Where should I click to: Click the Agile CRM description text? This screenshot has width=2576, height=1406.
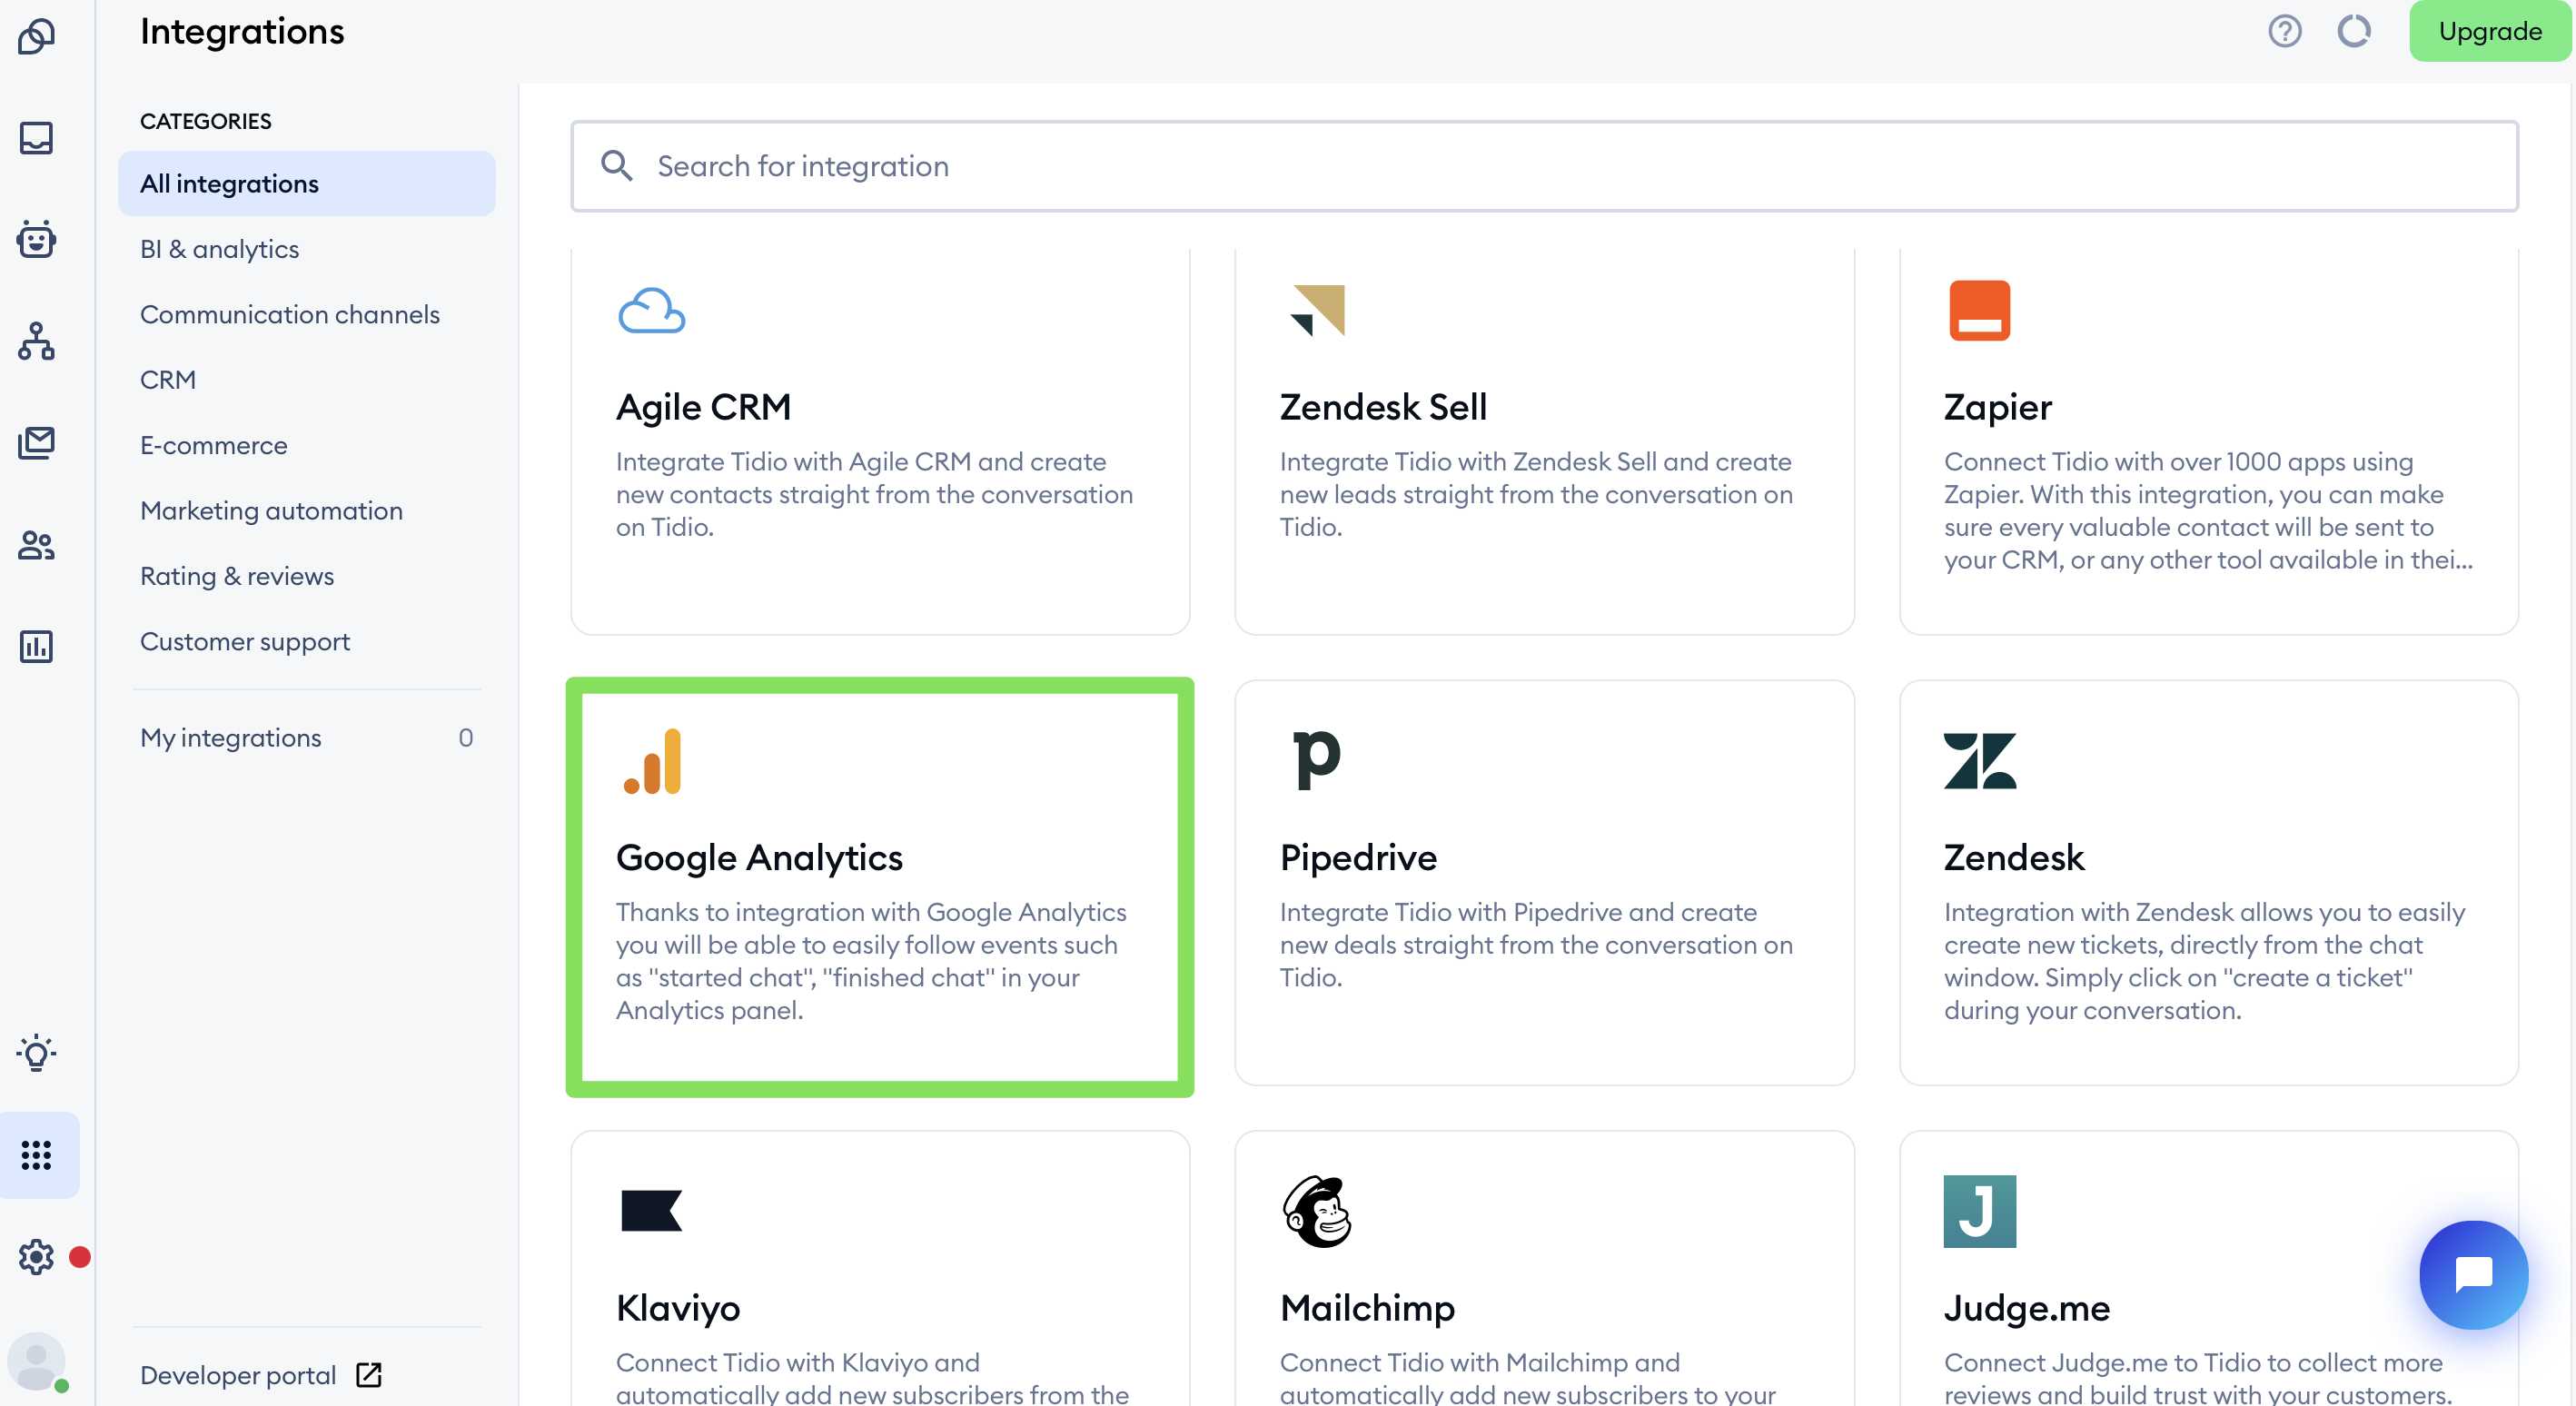click(x=875, y=494)
